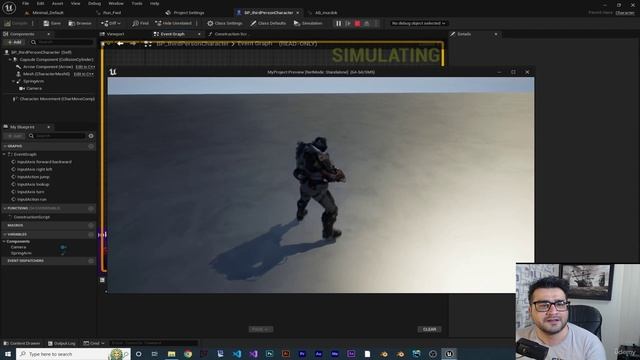Add a new macro with plus icon
Screen dimensions: 640x360
pyautogui.click(x=91, y=225)
